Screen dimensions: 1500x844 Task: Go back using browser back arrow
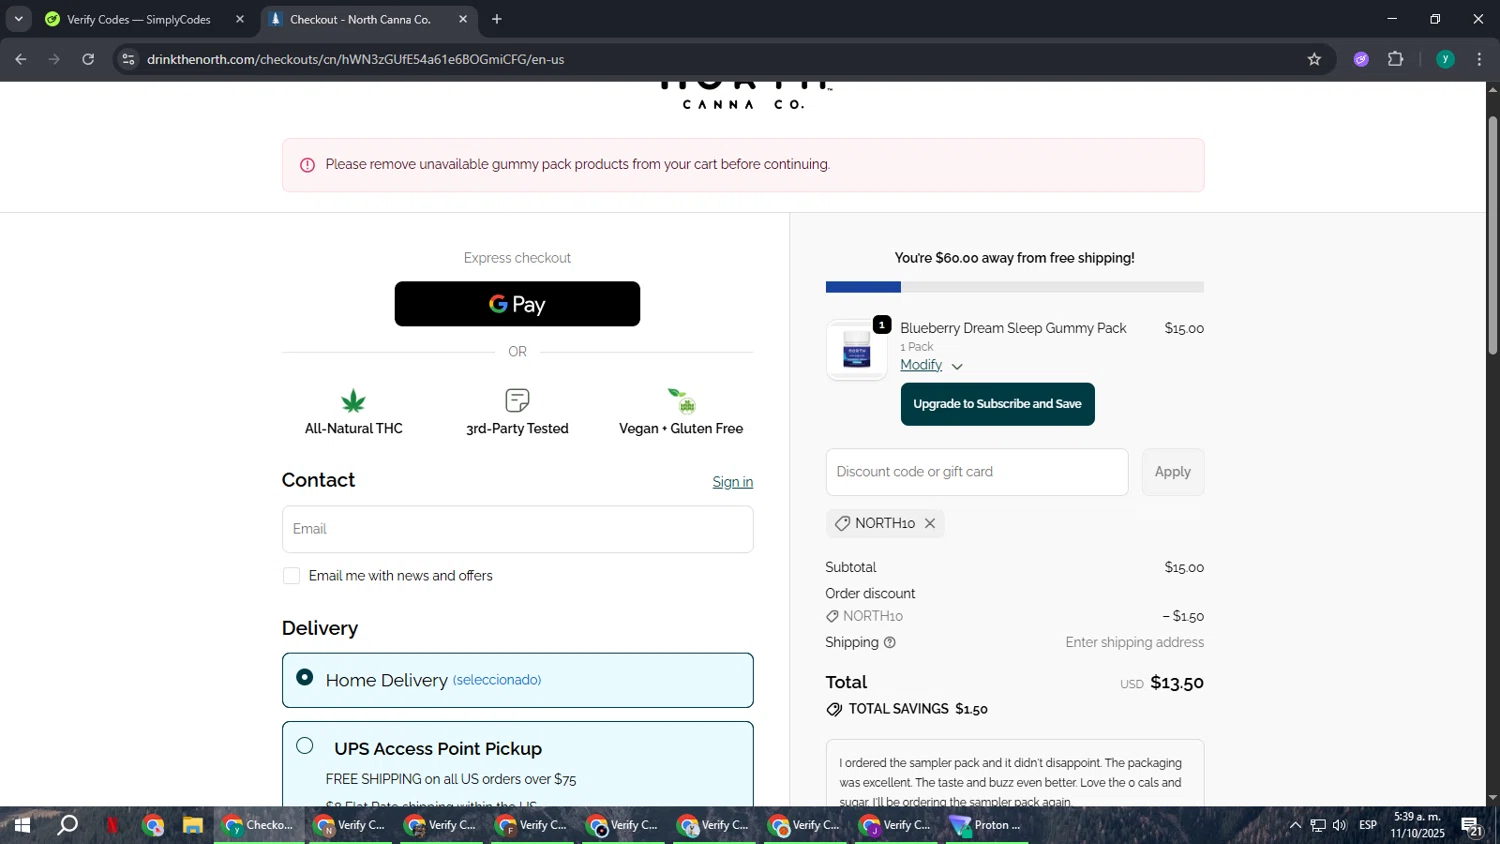20,59
